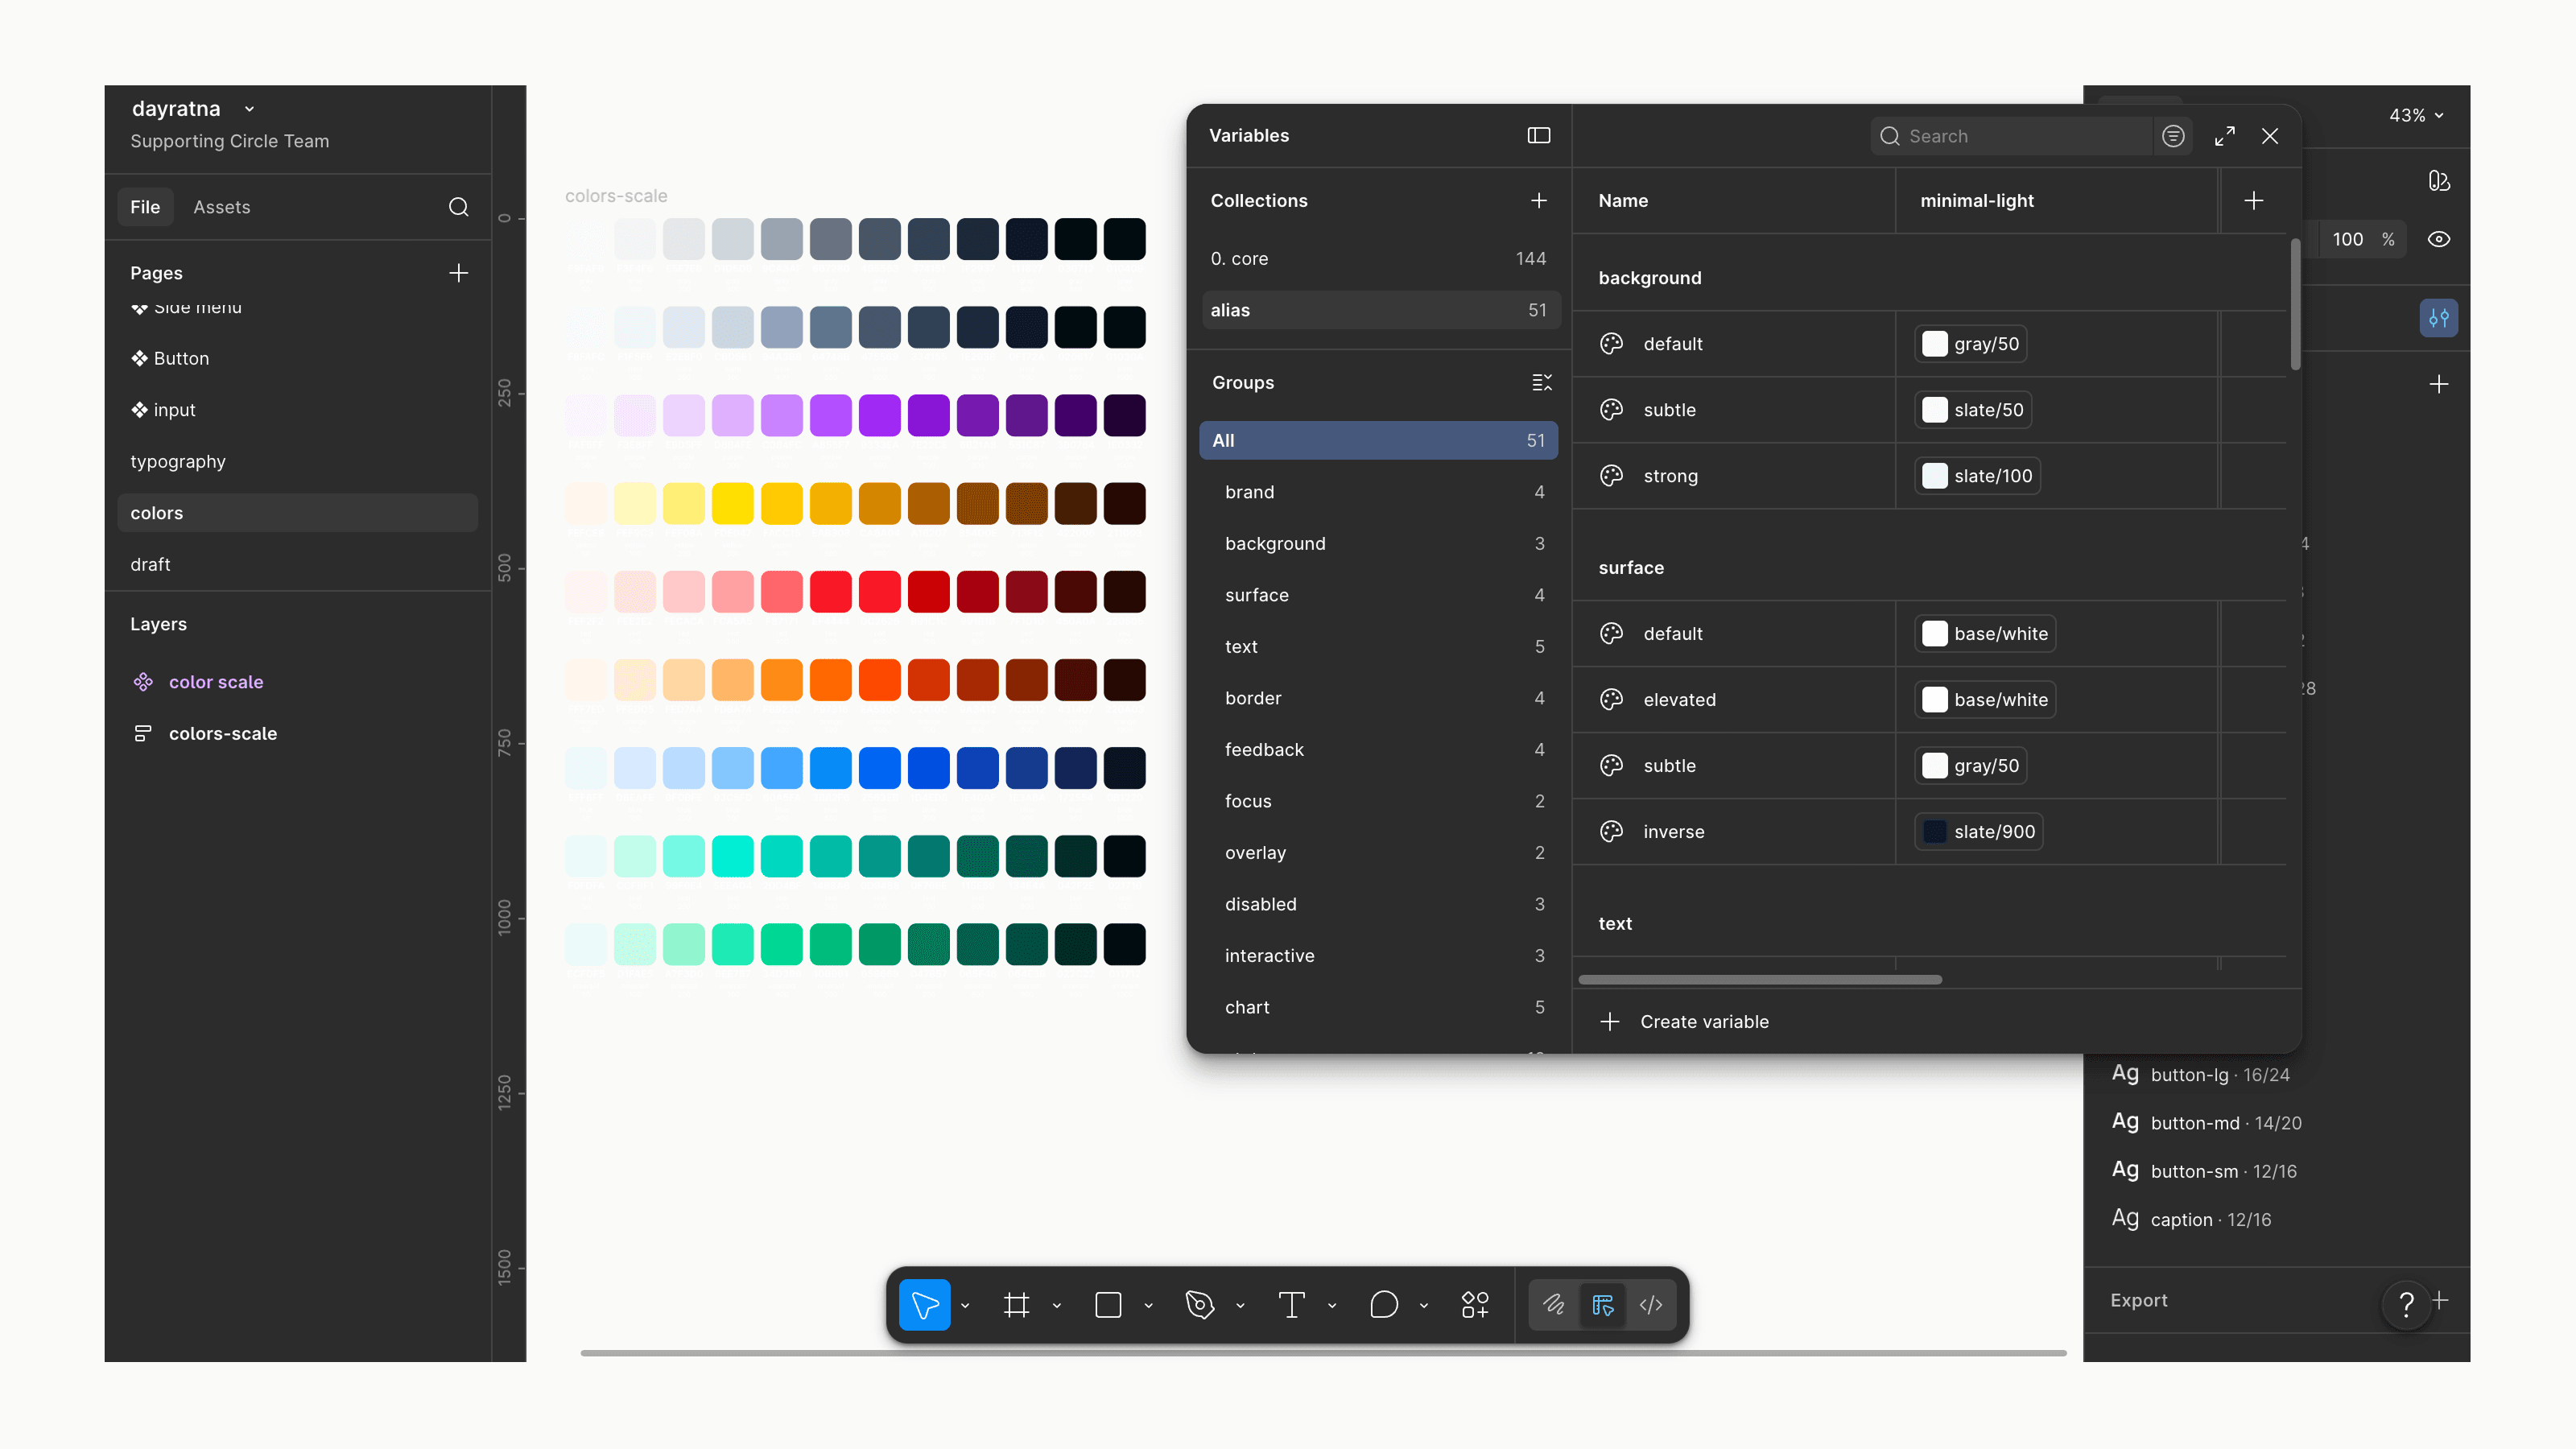Image resolution: width=2576 pixels, height=1449 pixels.
Task: Open the Actions components tool
Action: [1475, 1305]
